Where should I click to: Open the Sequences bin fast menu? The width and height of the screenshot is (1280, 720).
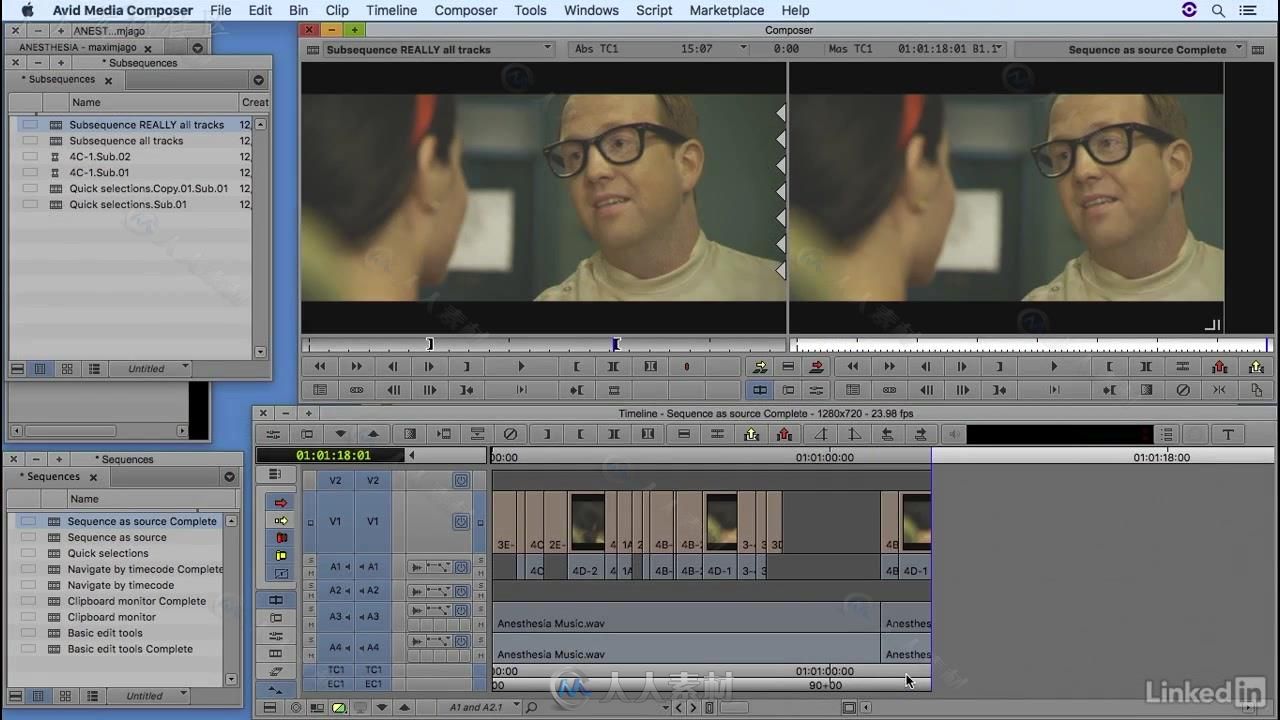tap(230, 477)
